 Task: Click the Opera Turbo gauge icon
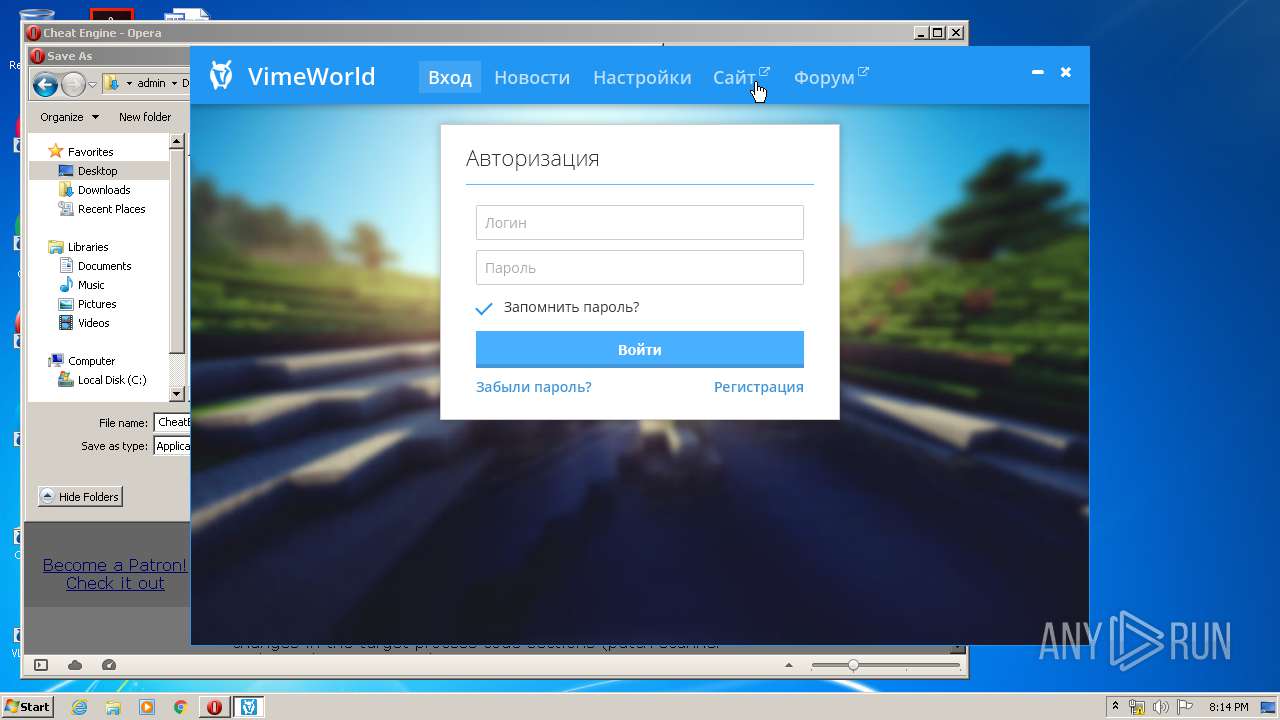(109, 665)
